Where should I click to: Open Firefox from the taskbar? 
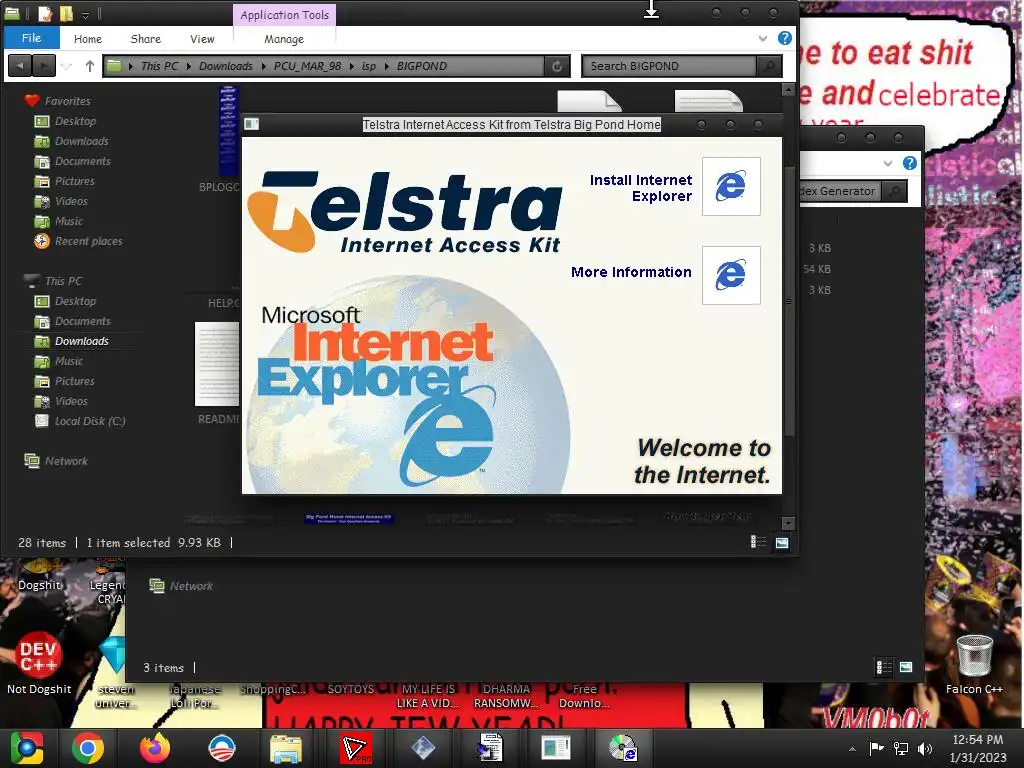pos(155,748)
